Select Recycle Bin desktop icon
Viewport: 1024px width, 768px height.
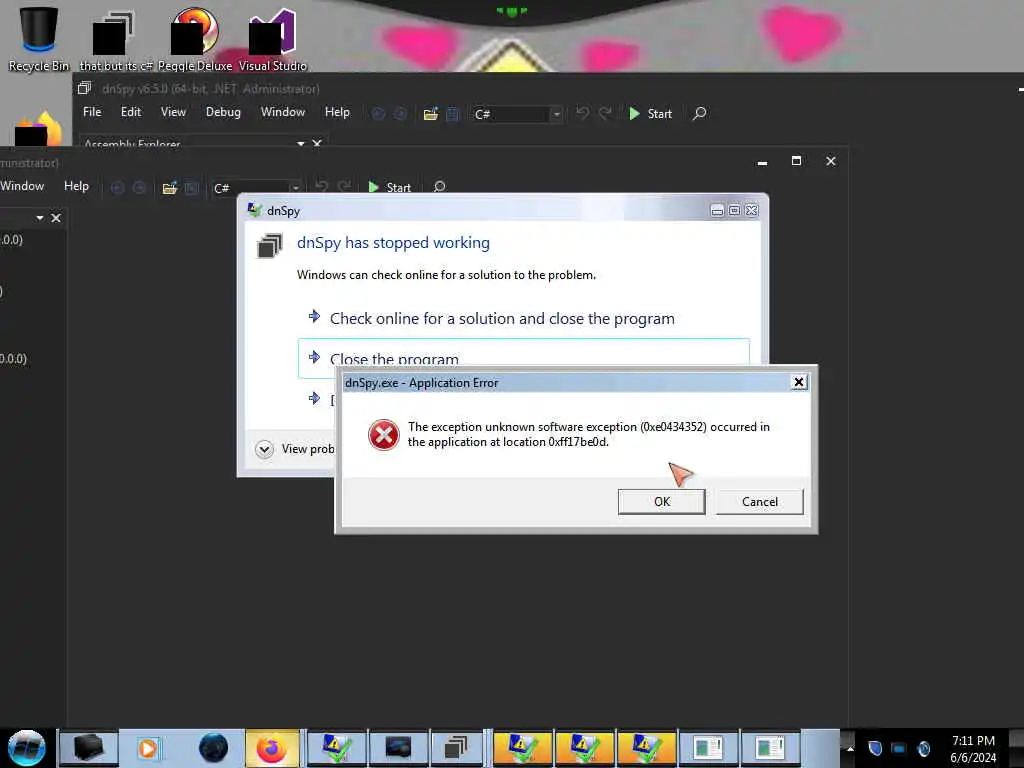pos(39,38)
